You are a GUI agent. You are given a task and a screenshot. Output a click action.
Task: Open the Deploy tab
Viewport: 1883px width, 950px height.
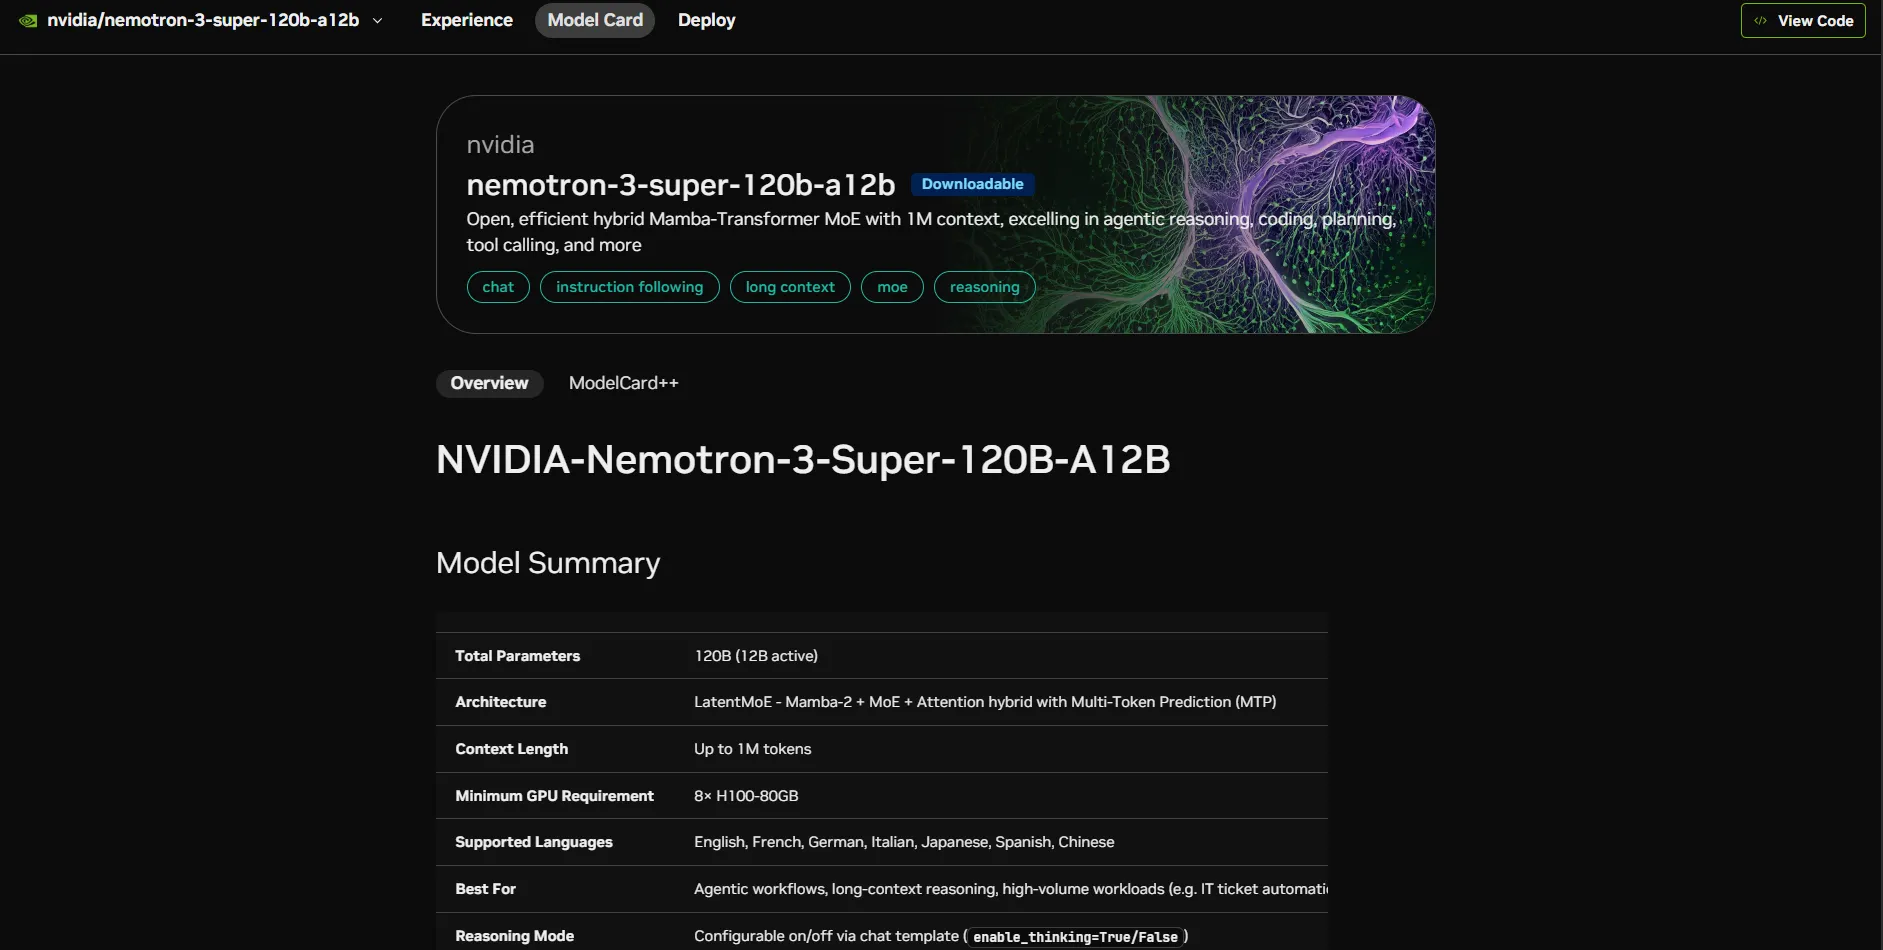[x=706, y=20]
